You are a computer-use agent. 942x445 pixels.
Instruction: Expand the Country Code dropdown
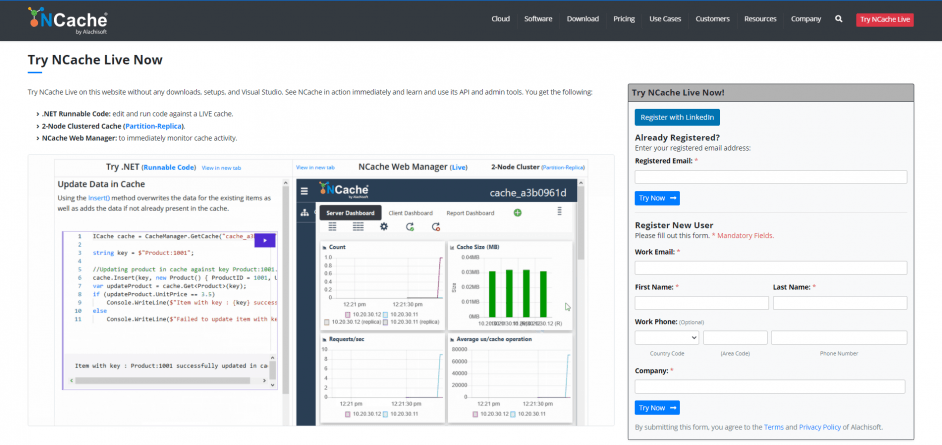pos(666,338)
